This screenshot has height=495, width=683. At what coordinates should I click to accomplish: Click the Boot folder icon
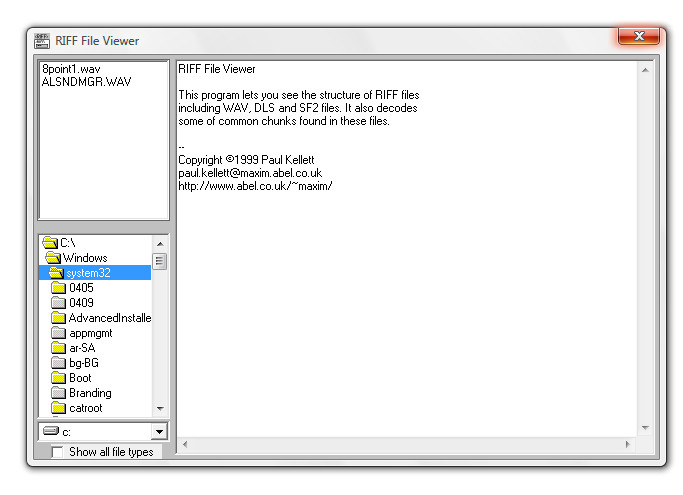click(58, 378)
